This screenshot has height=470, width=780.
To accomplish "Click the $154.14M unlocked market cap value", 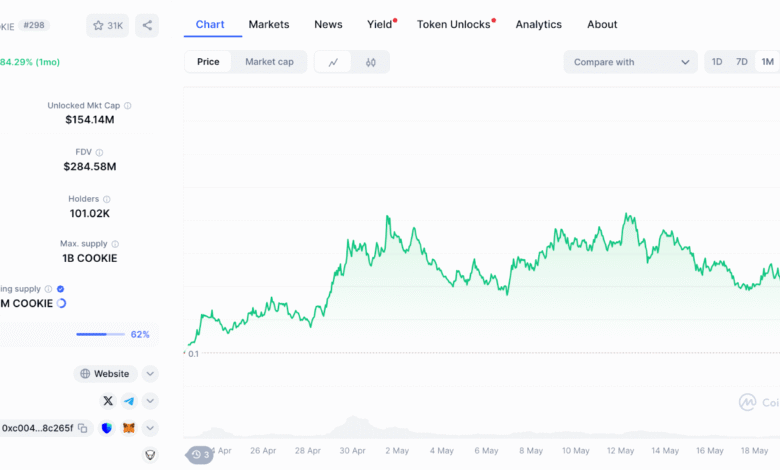I will coord(90,120).
